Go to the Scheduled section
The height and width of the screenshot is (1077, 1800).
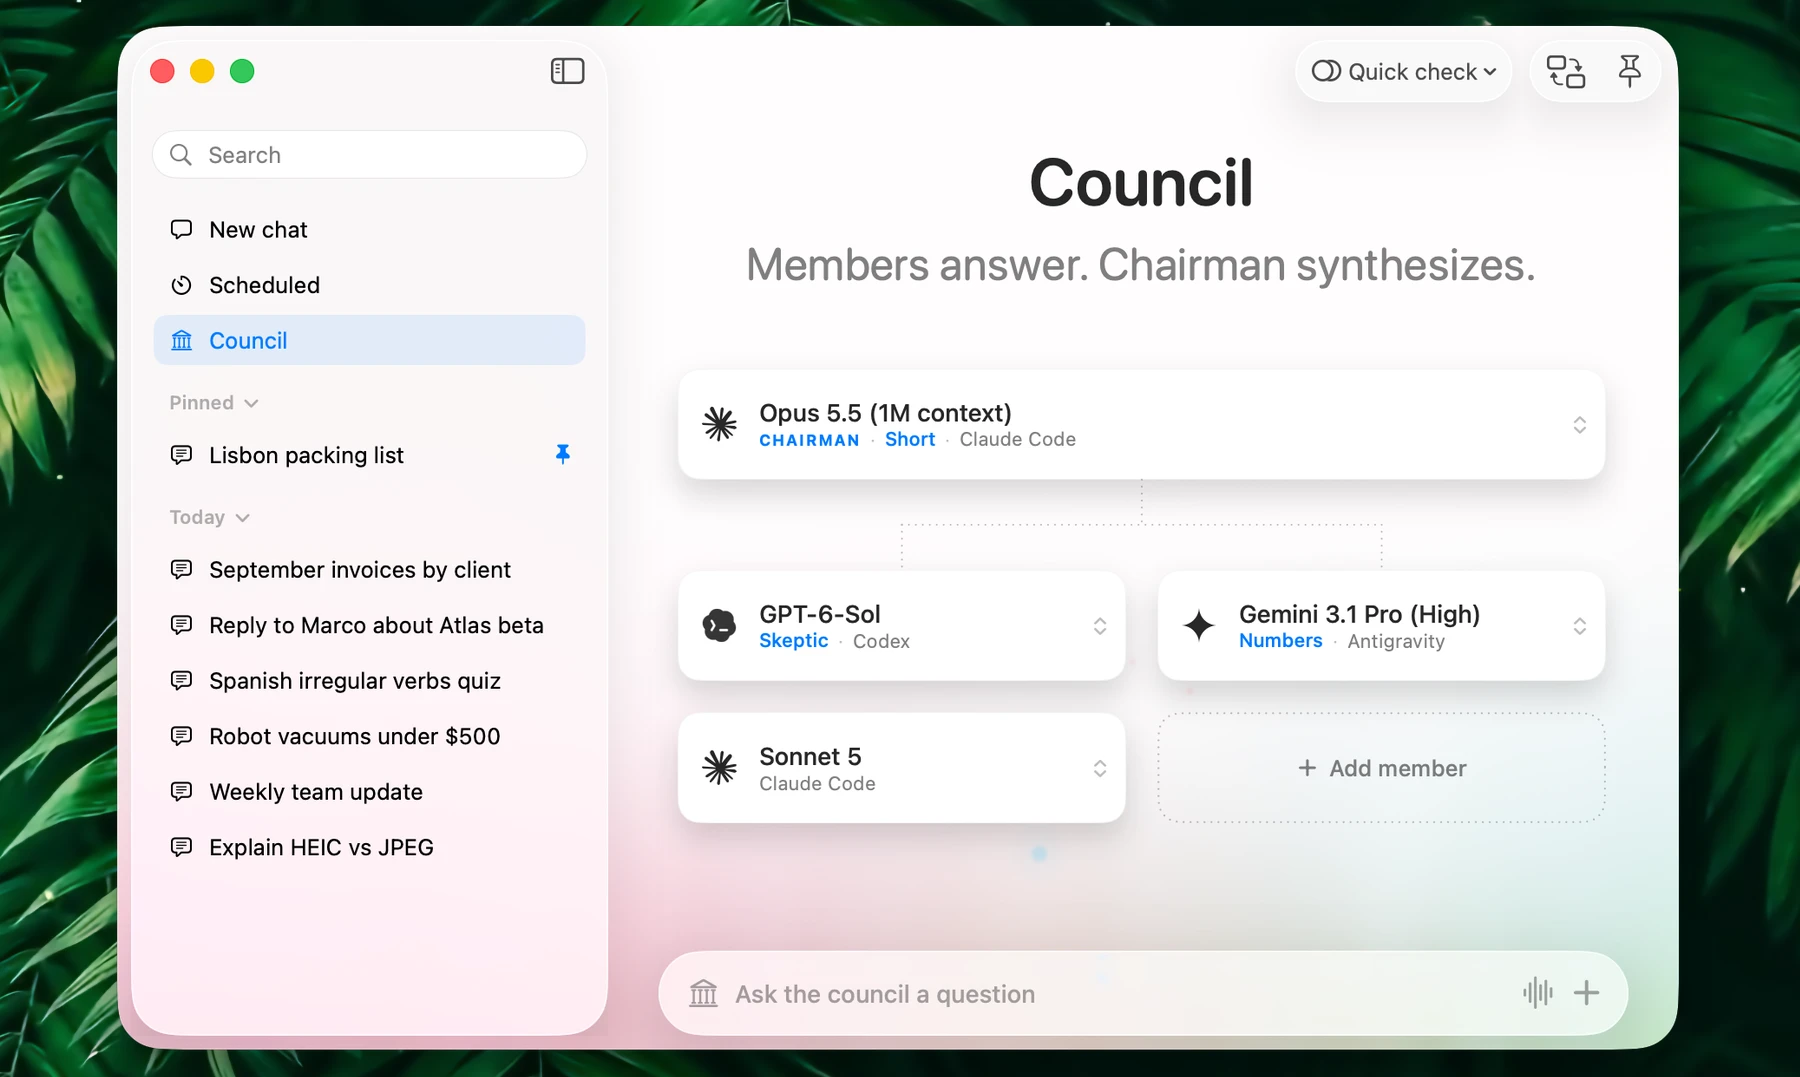coord(369,285)
